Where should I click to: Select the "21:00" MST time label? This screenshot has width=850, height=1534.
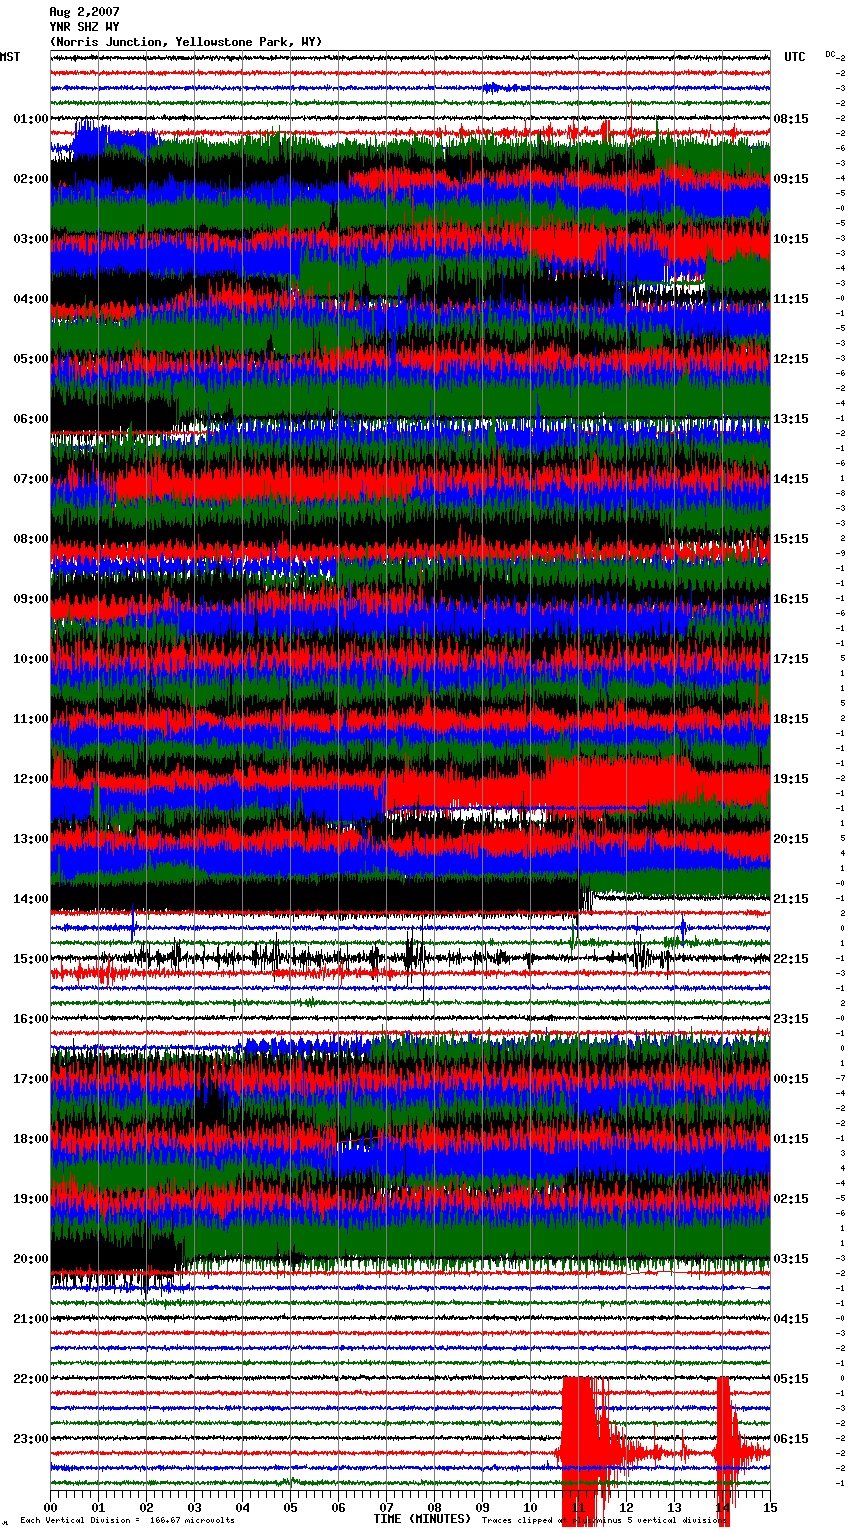(x=31, y=1319)
